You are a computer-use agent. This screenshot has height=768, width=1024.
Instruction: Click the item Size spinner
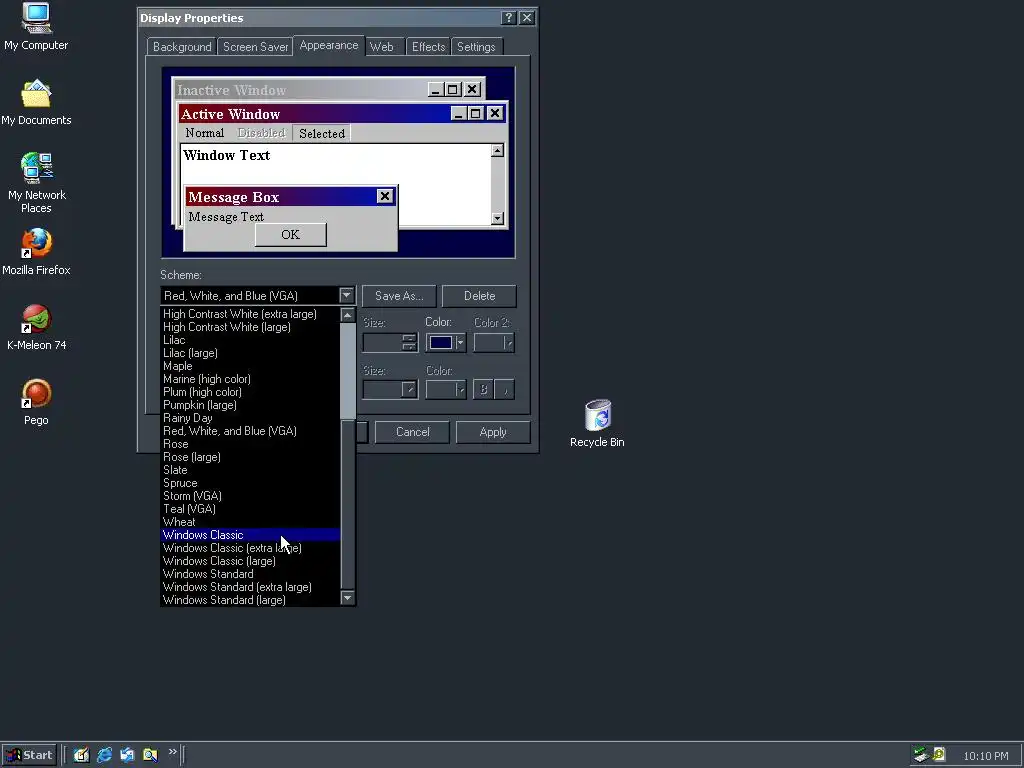(x=409, y=343)
